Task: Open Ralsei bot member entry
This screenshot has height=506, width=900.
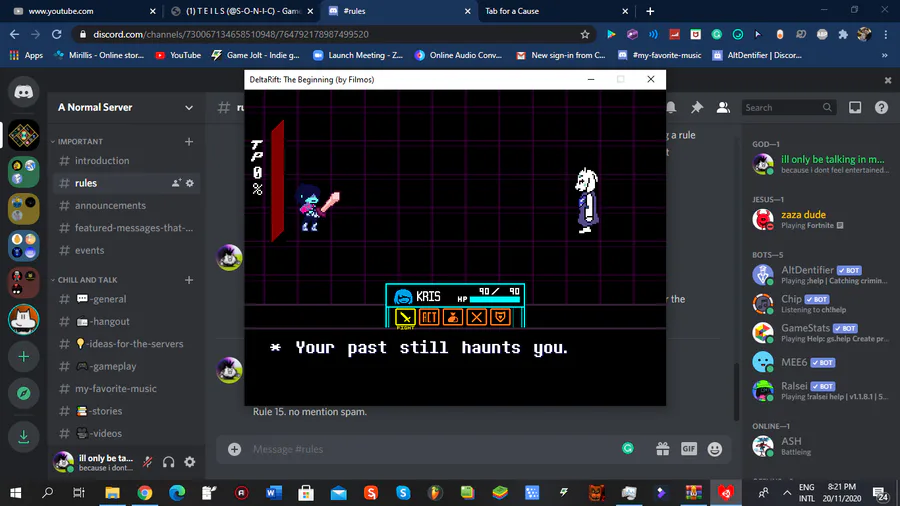Action: coord(821,391)
